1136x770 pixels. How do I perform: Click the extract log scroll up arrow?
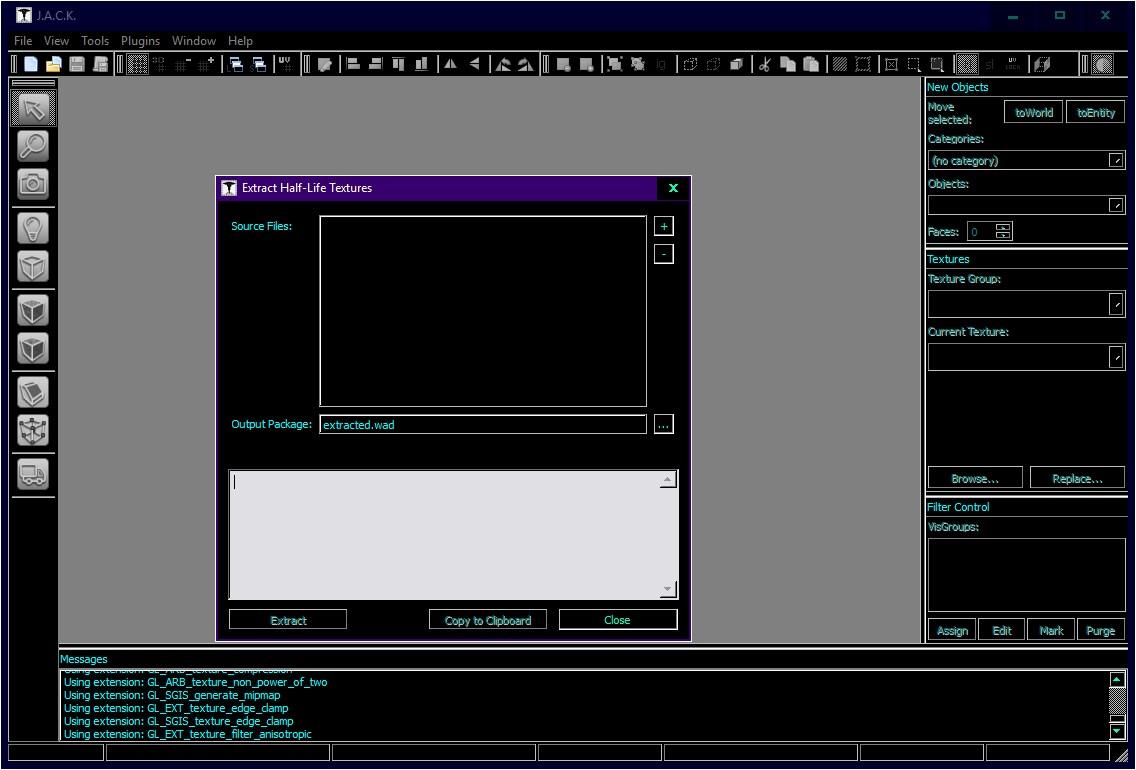click(668, 480)
